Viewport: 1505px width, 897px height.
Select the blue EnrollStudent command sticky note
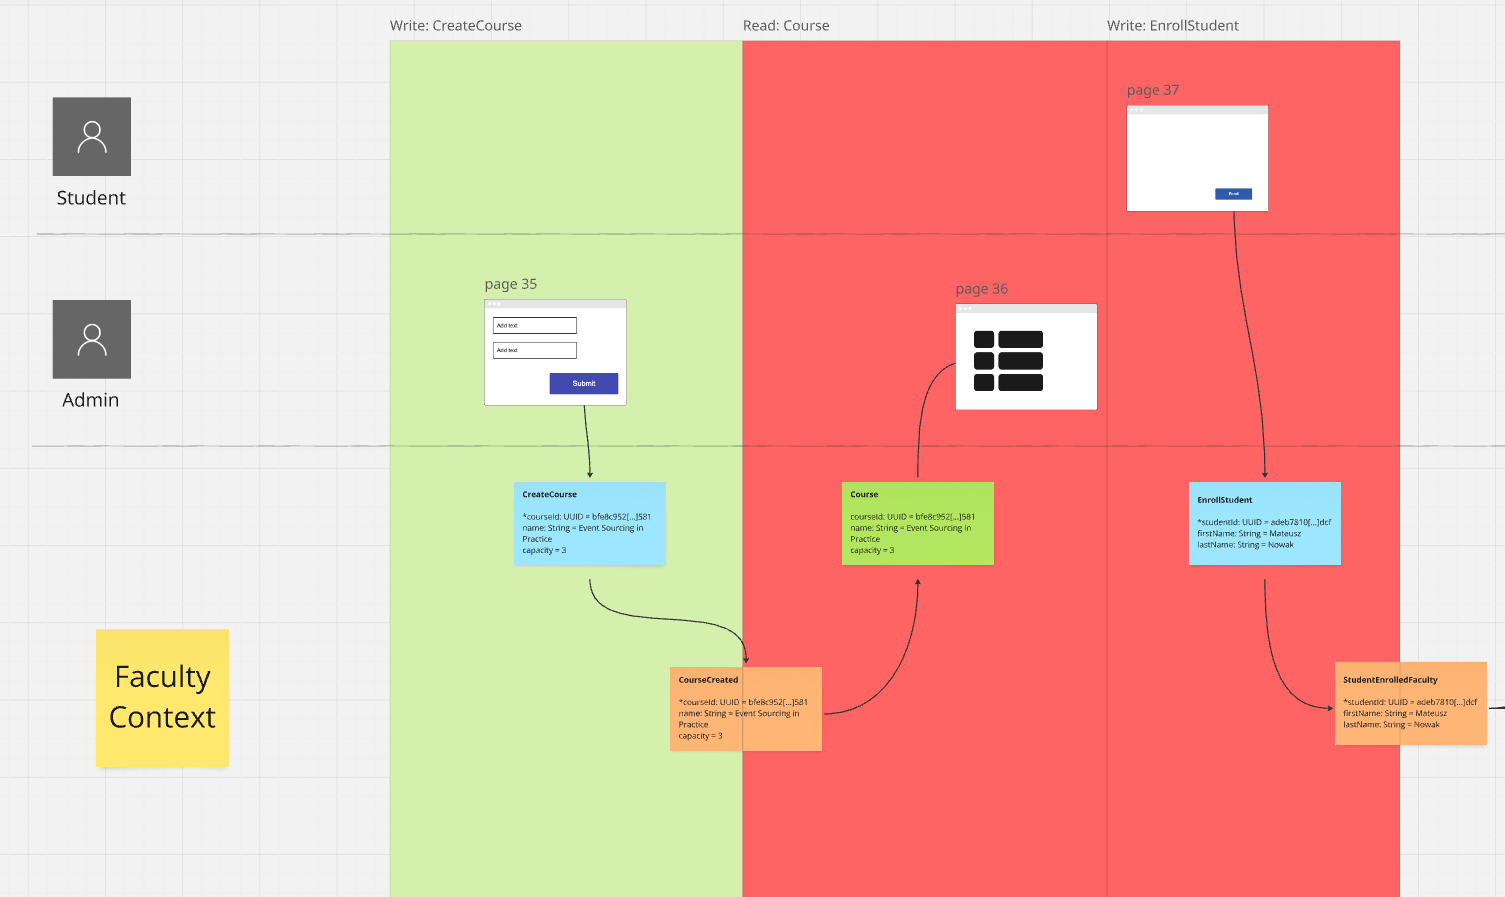(x=1264, y=523)
